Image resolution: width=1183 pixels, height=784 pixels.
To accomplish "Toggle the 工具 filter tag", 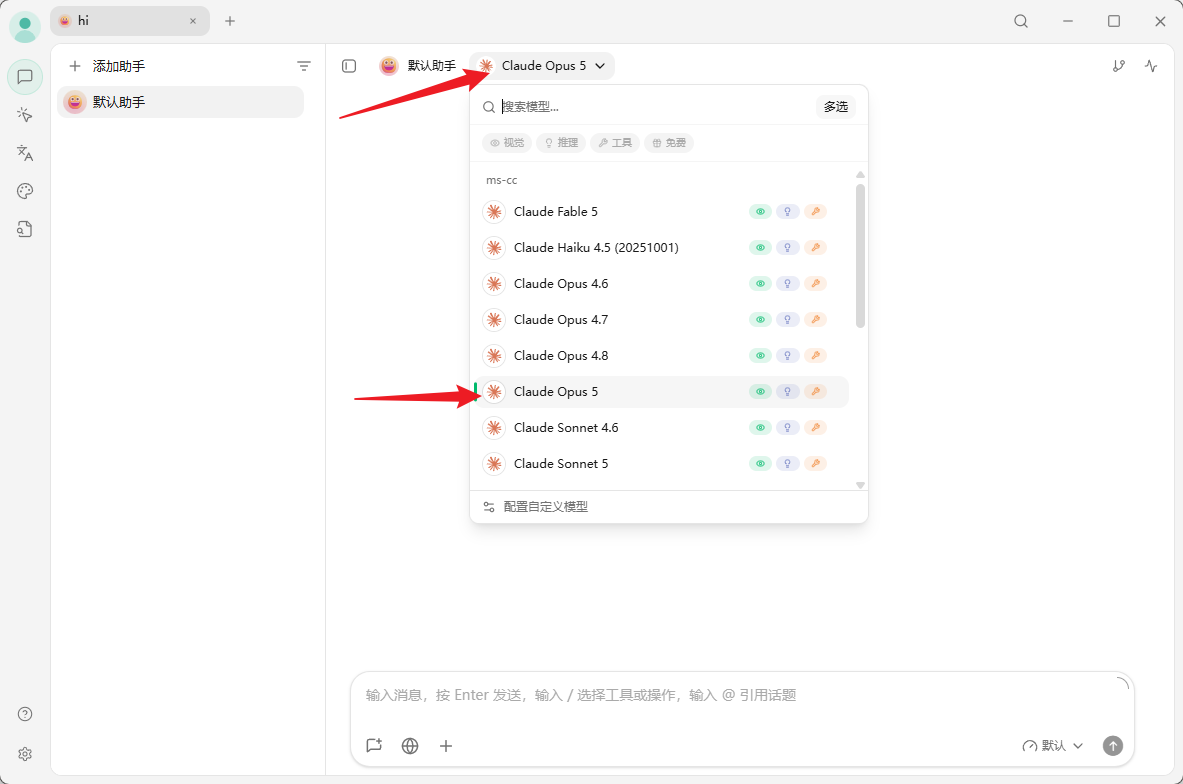I will [x=615, y=143].
